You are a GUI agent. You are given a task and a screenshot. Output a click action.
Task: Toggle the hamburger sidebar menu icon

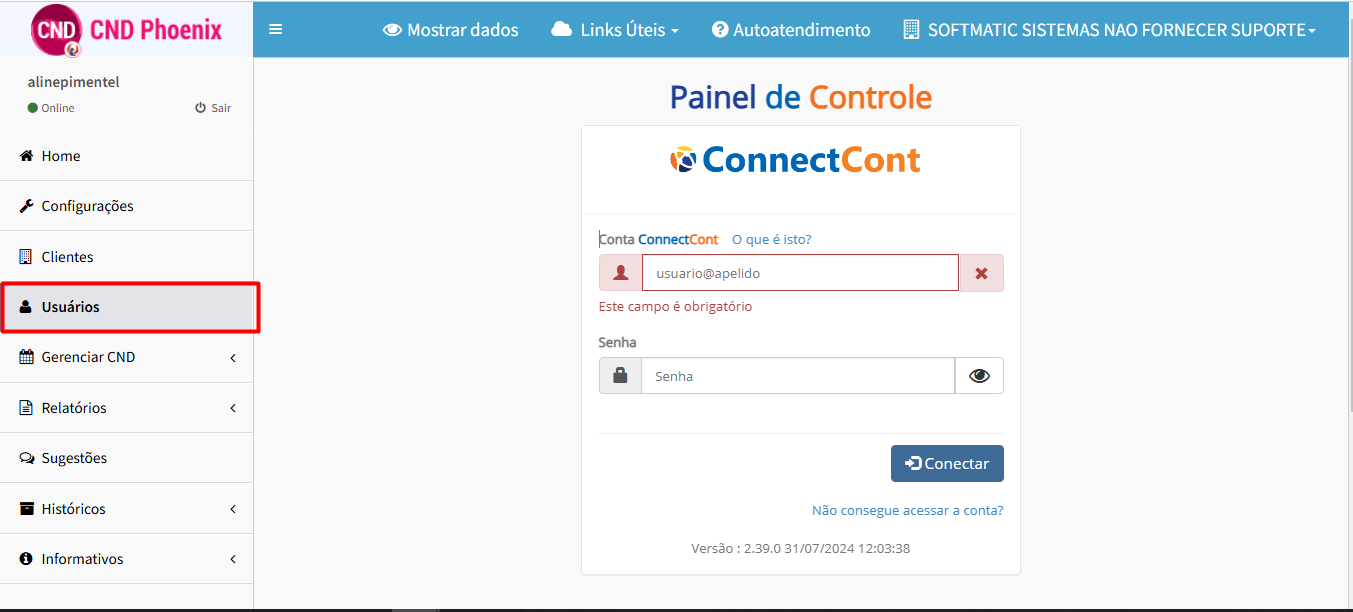(x=276, y=30)
